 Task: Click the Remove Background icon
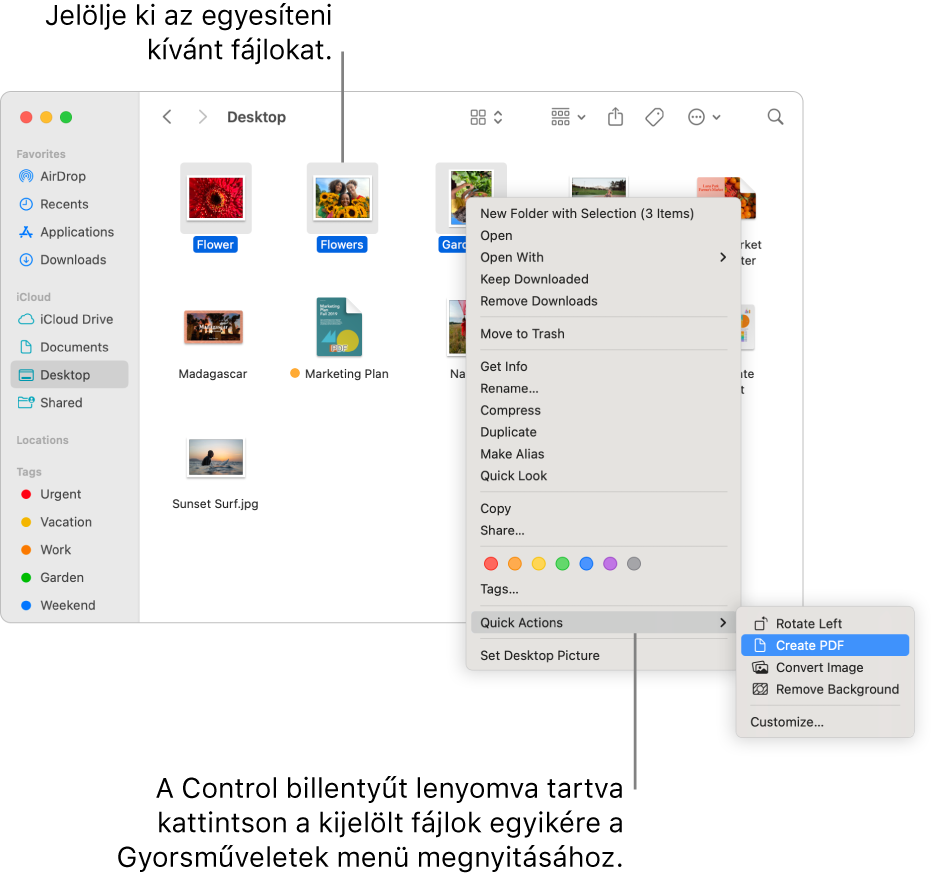pos(760,689)
